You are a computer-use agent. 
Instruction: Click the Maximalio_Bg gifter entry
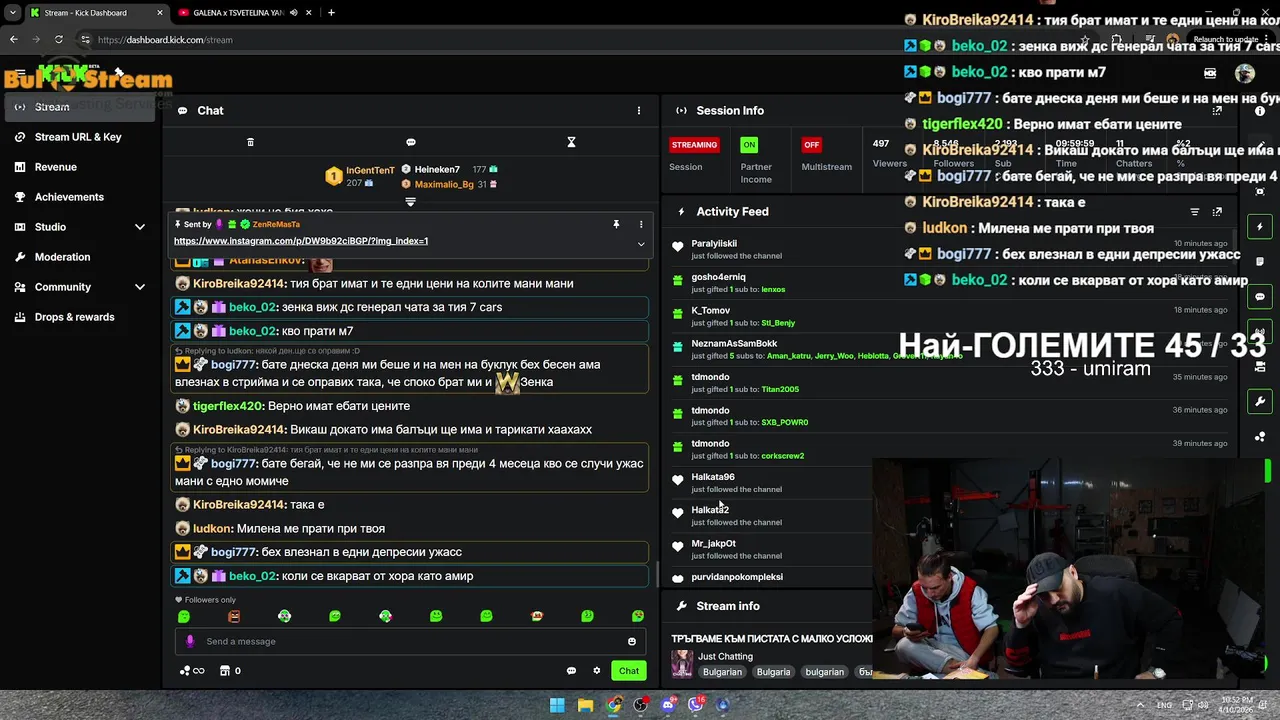[x=444, y=184]
